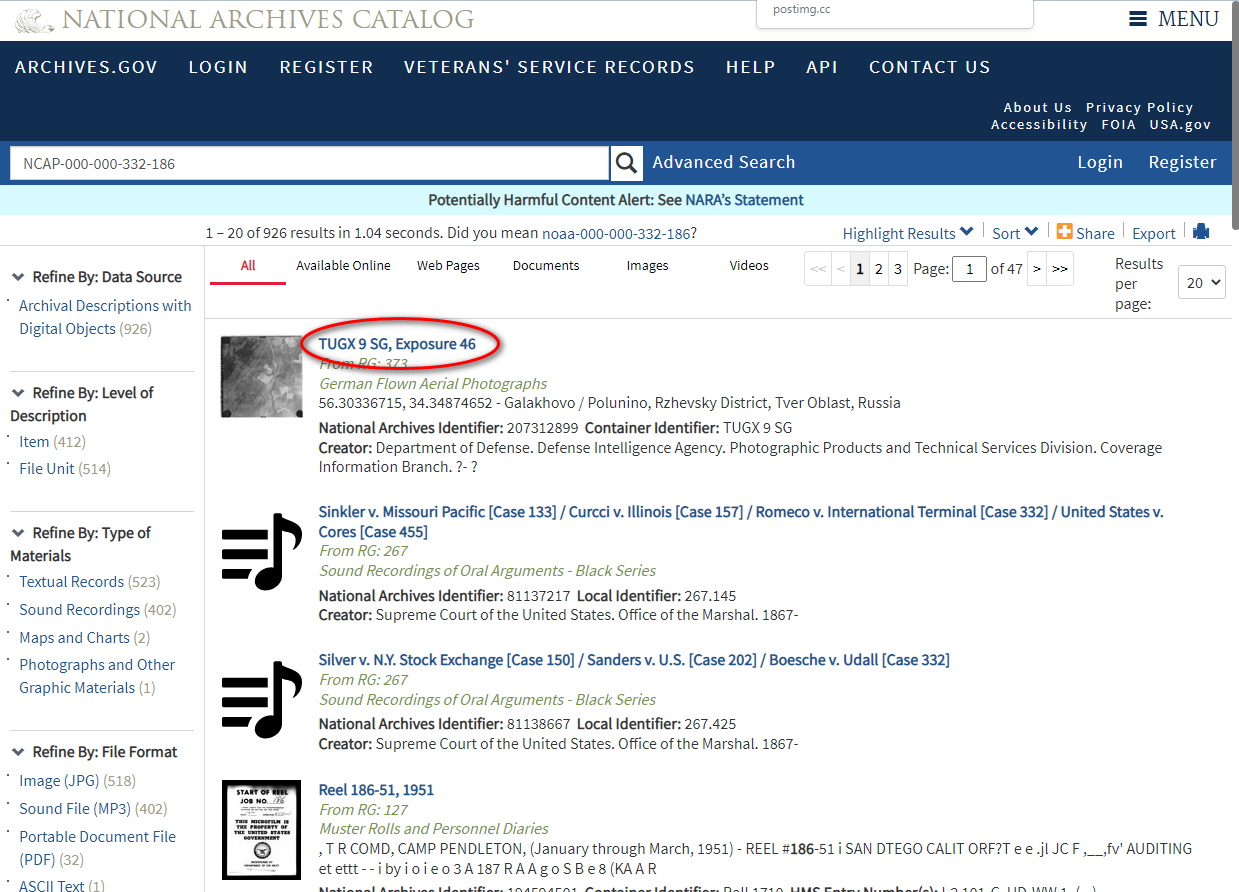Click the print icon beside Export
Screen dimensions: 1239x892
(x=1201, y=231)
